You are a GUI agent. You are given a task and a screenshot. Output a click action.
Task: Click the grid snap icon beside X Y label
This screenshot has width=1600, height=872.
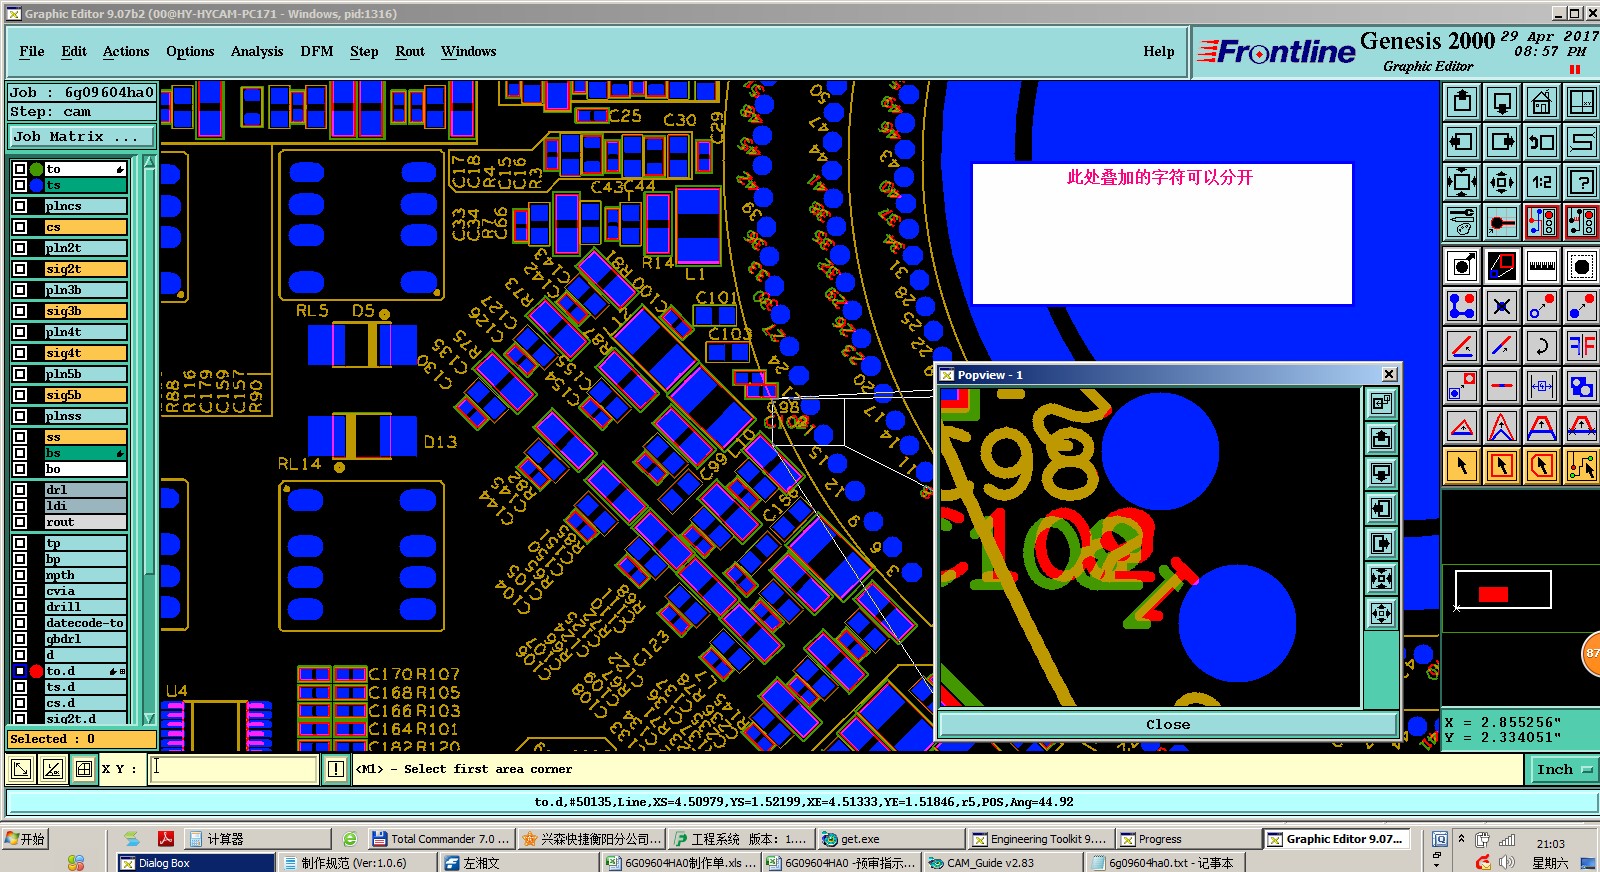(x=84, y=769)
